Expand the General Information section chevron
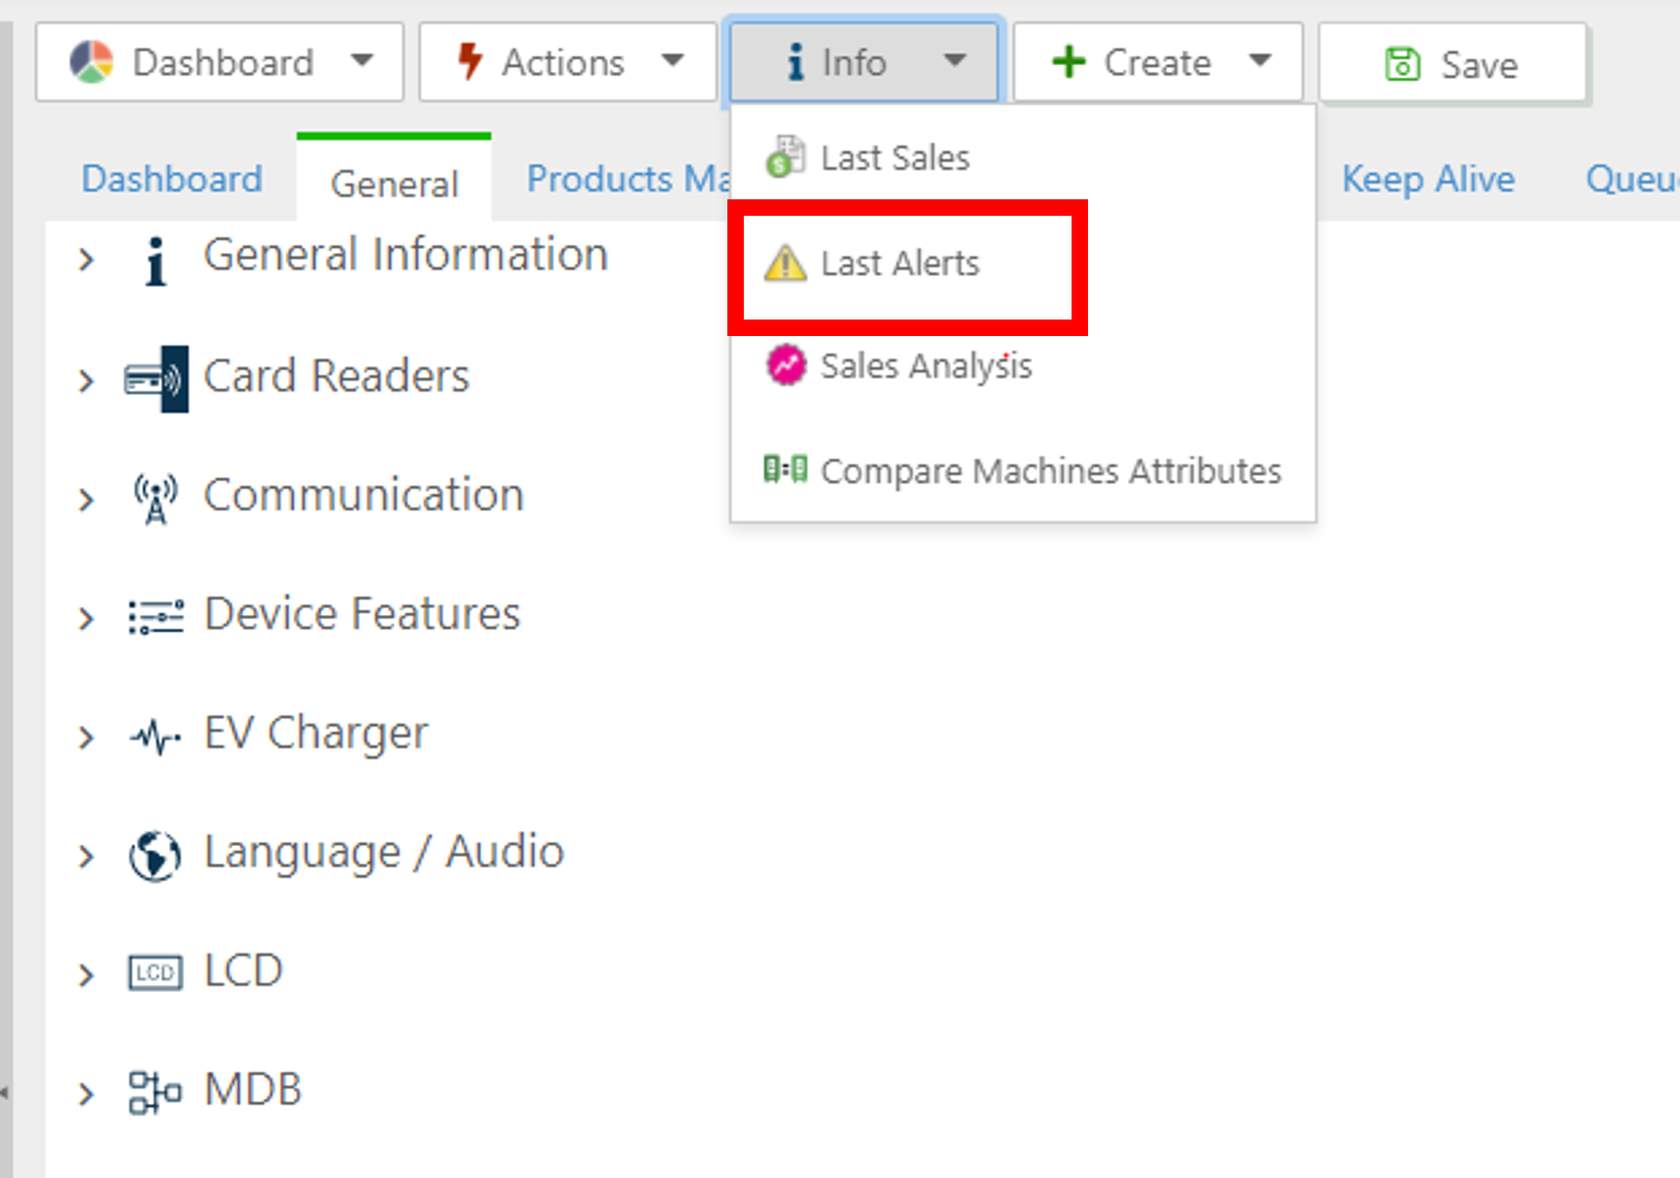Image resolution: width=1680 pixels, height=1178 pixels. 86,261
